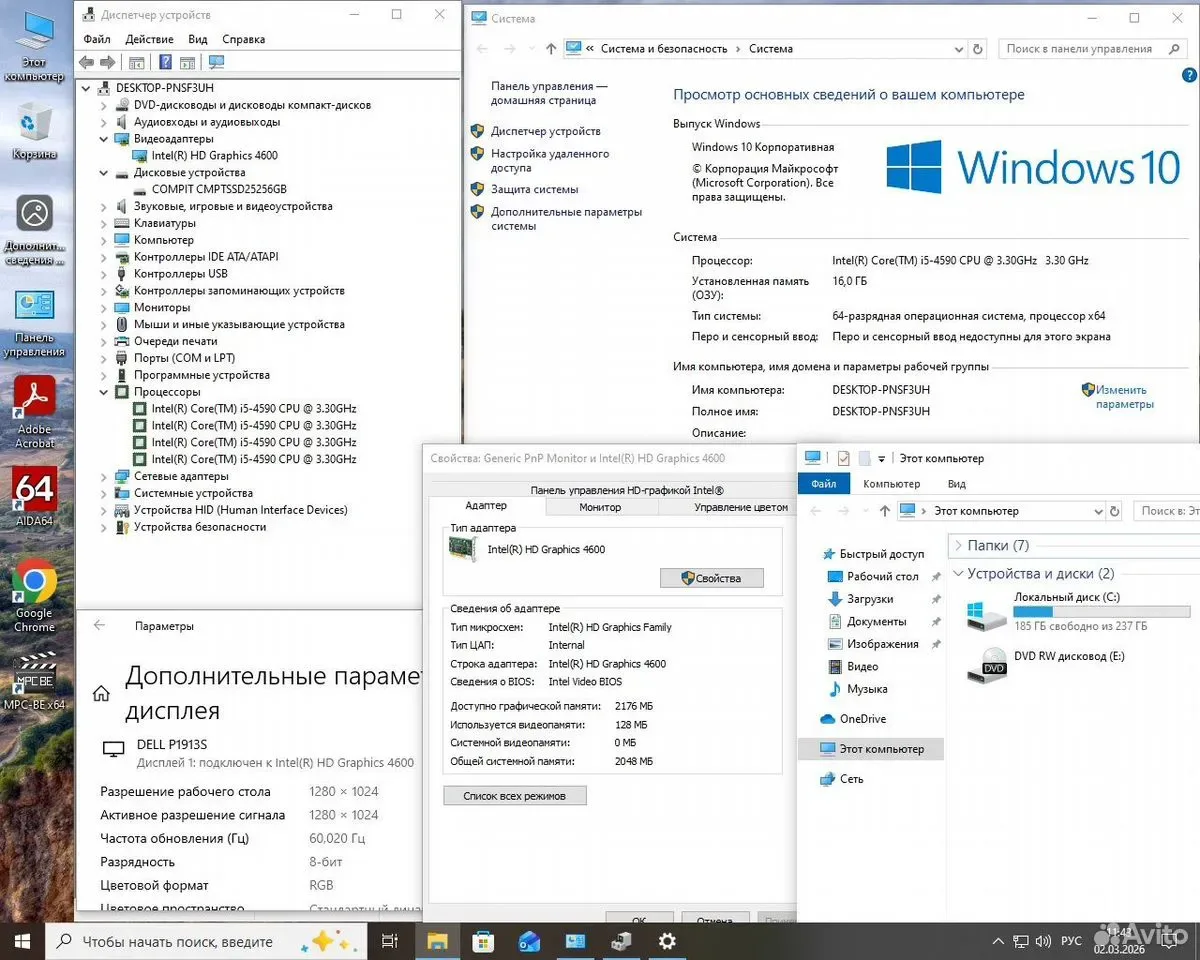Click refresh button in Система address bar
Viewport: 1200px width, 960px height.
pos(979,48)
